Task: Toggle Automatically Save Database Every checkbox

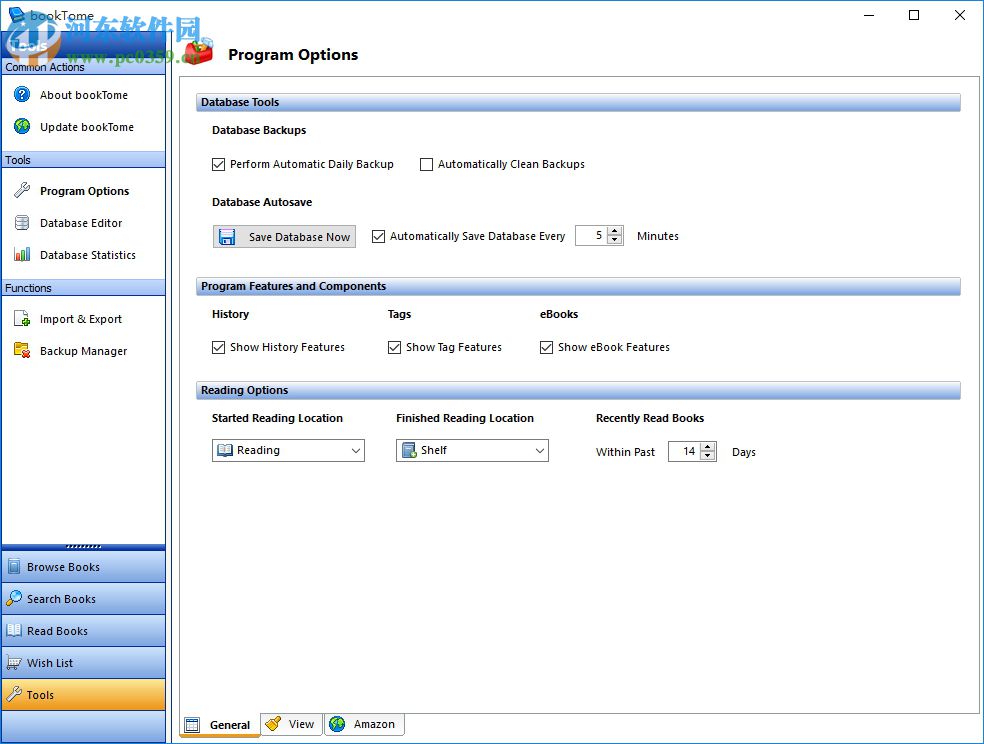Action: point(378,236)
